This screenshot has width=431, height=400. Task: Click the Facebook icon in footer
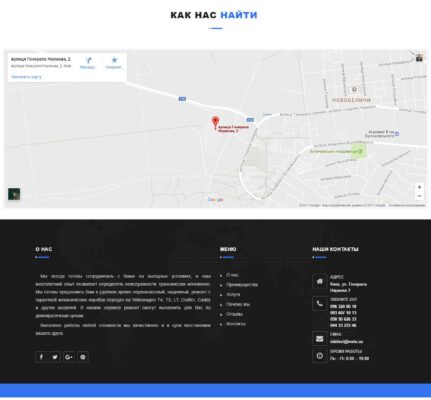click(41, 357)
